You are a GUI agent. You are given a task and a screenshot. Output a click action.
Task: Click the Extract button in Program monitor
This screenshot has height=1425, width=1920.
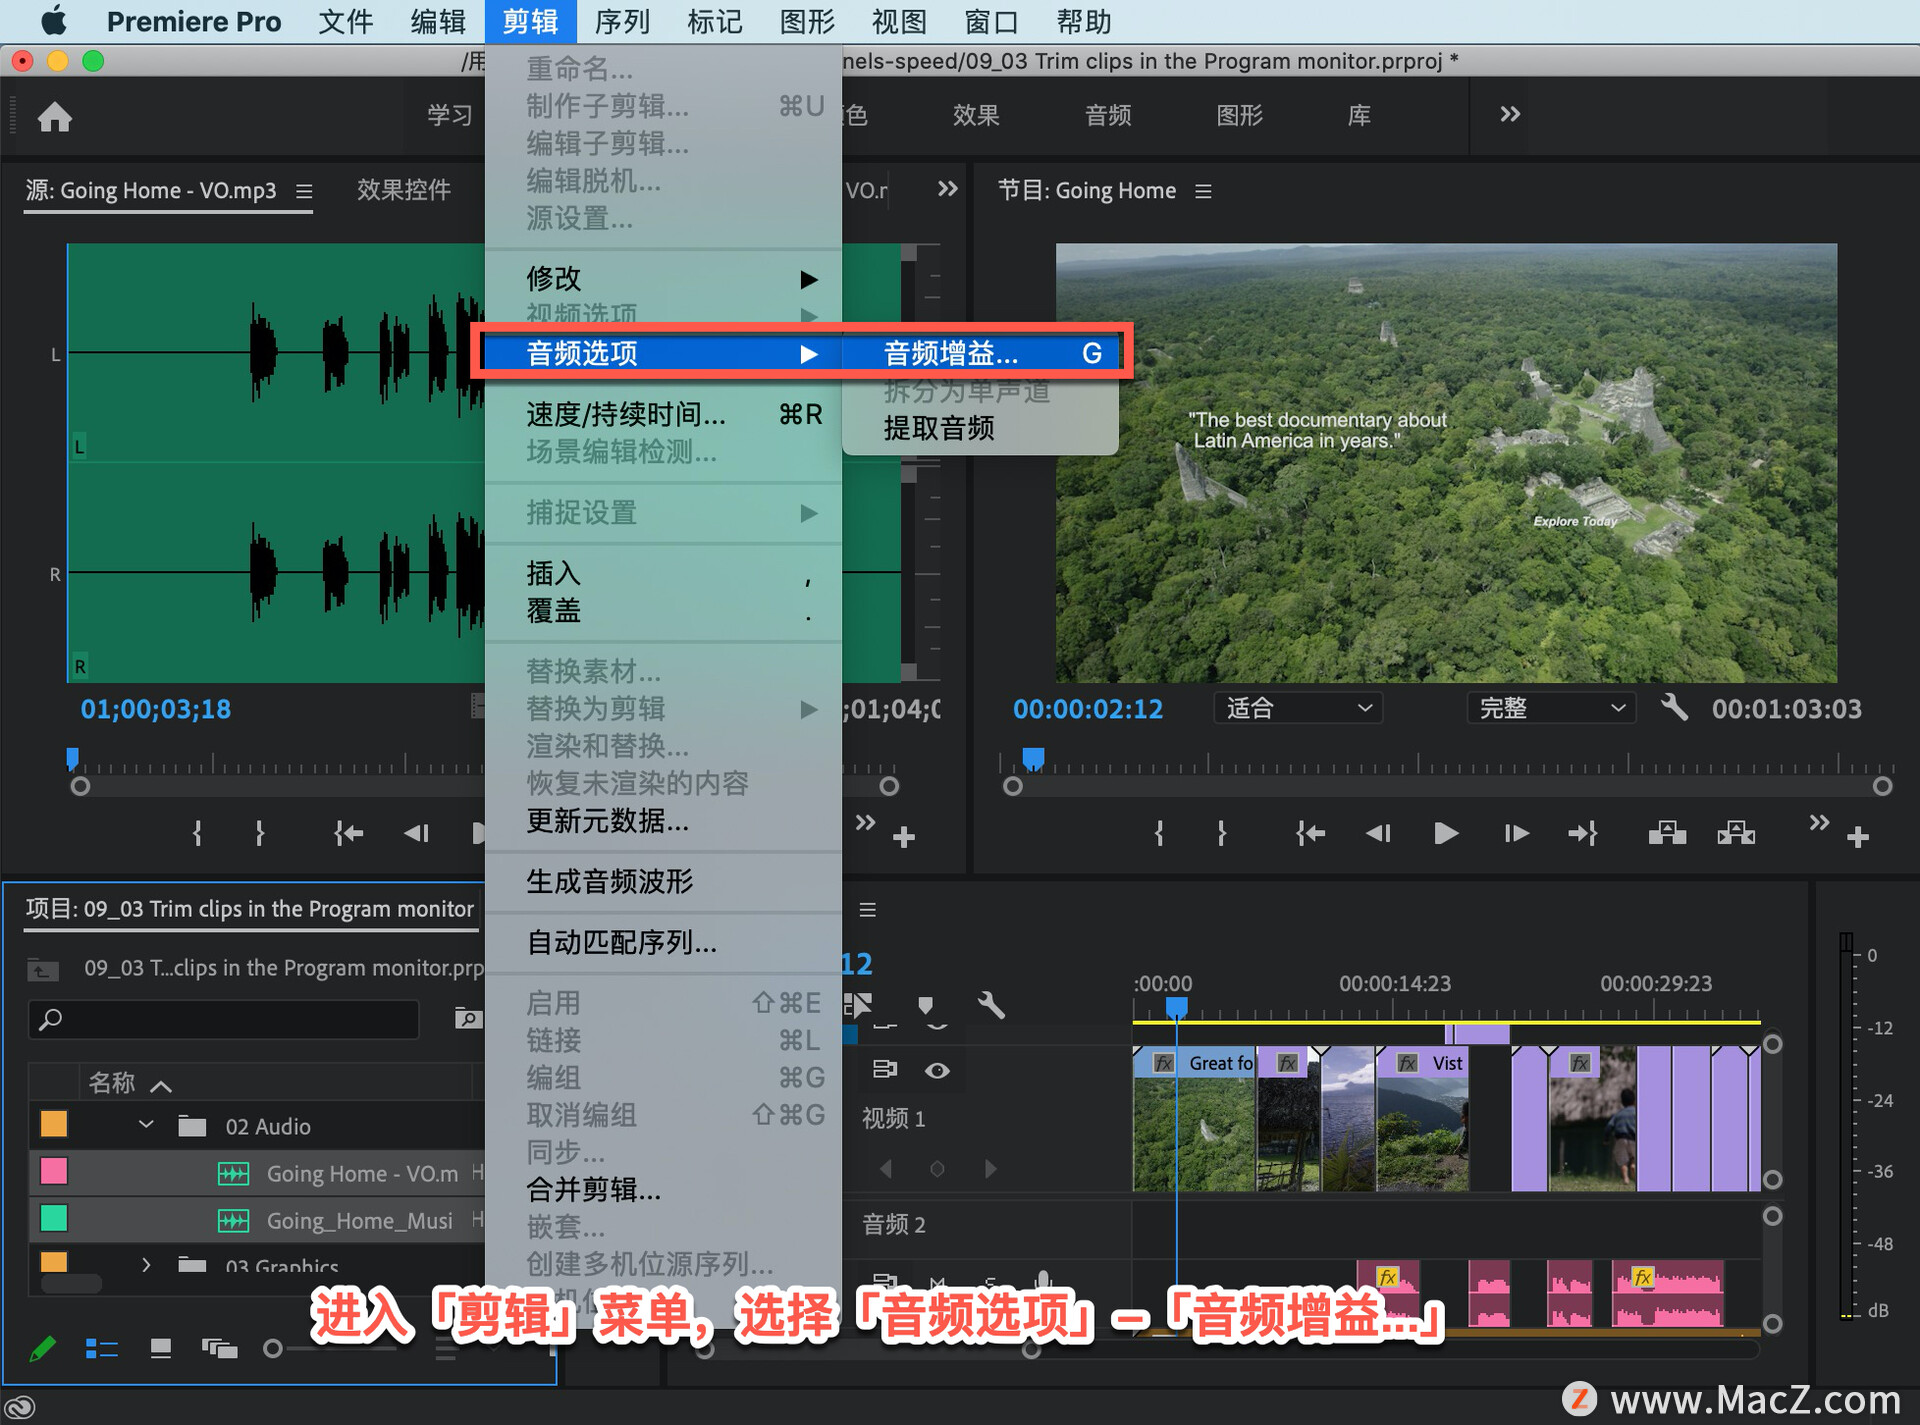1736,833
